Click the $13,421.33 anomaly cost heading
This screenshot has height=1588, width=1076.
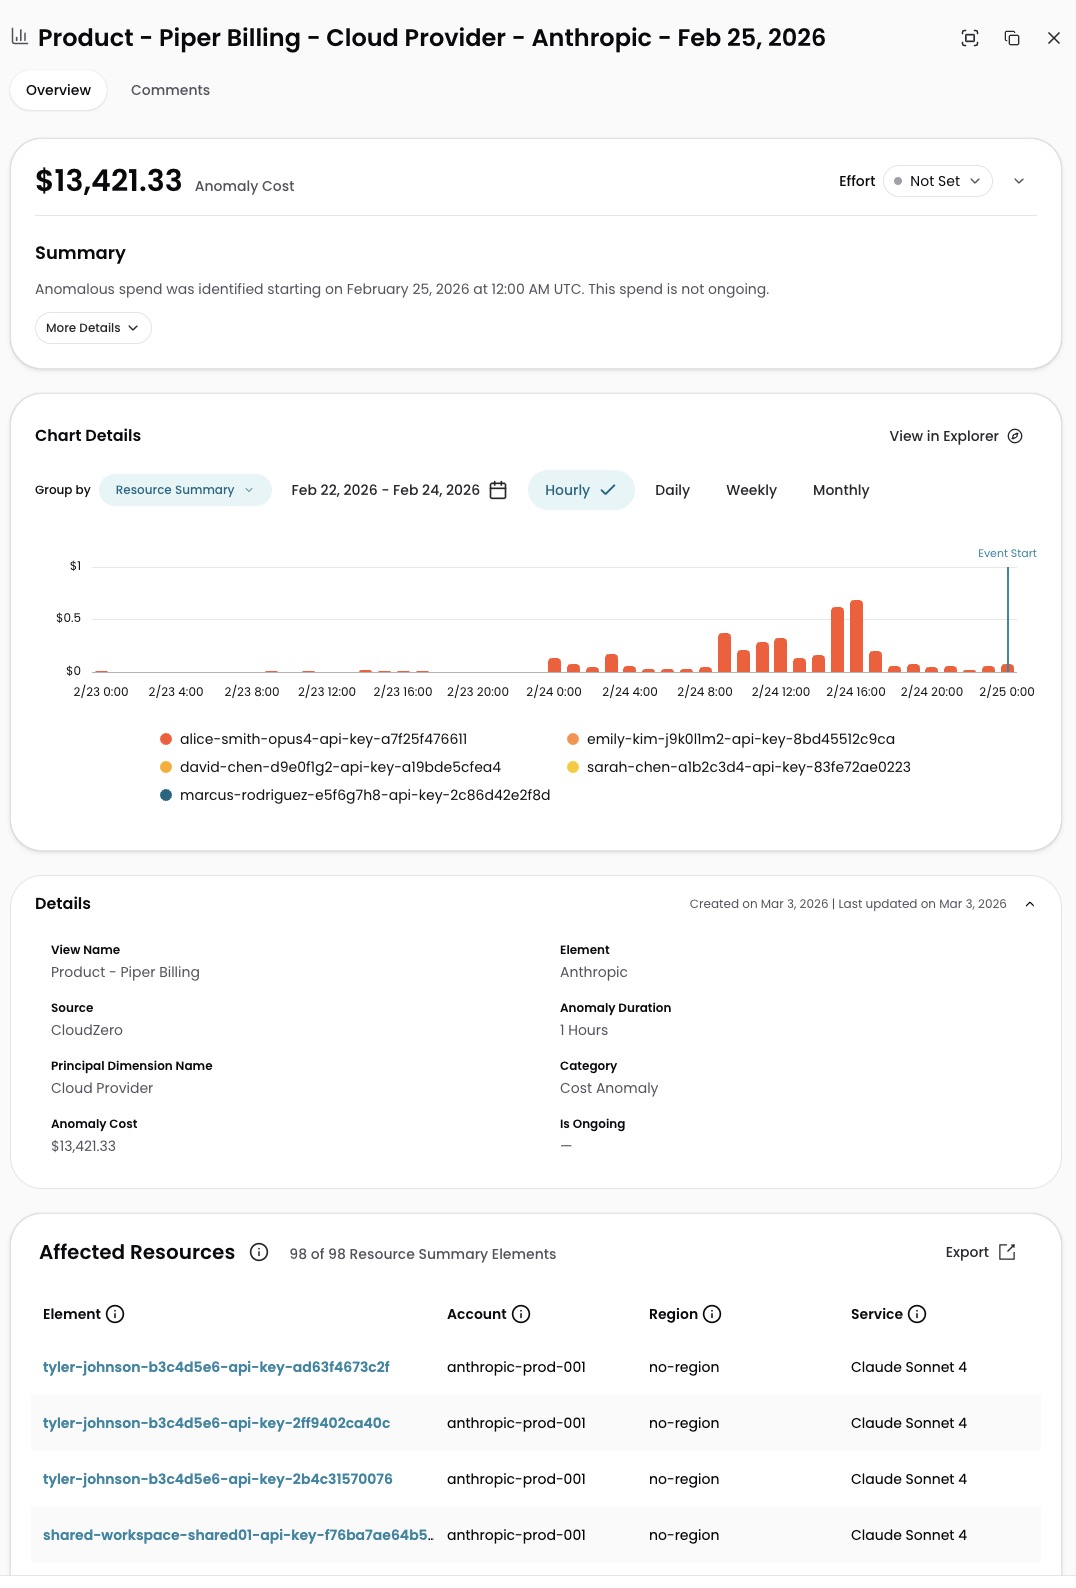point(109,180)
